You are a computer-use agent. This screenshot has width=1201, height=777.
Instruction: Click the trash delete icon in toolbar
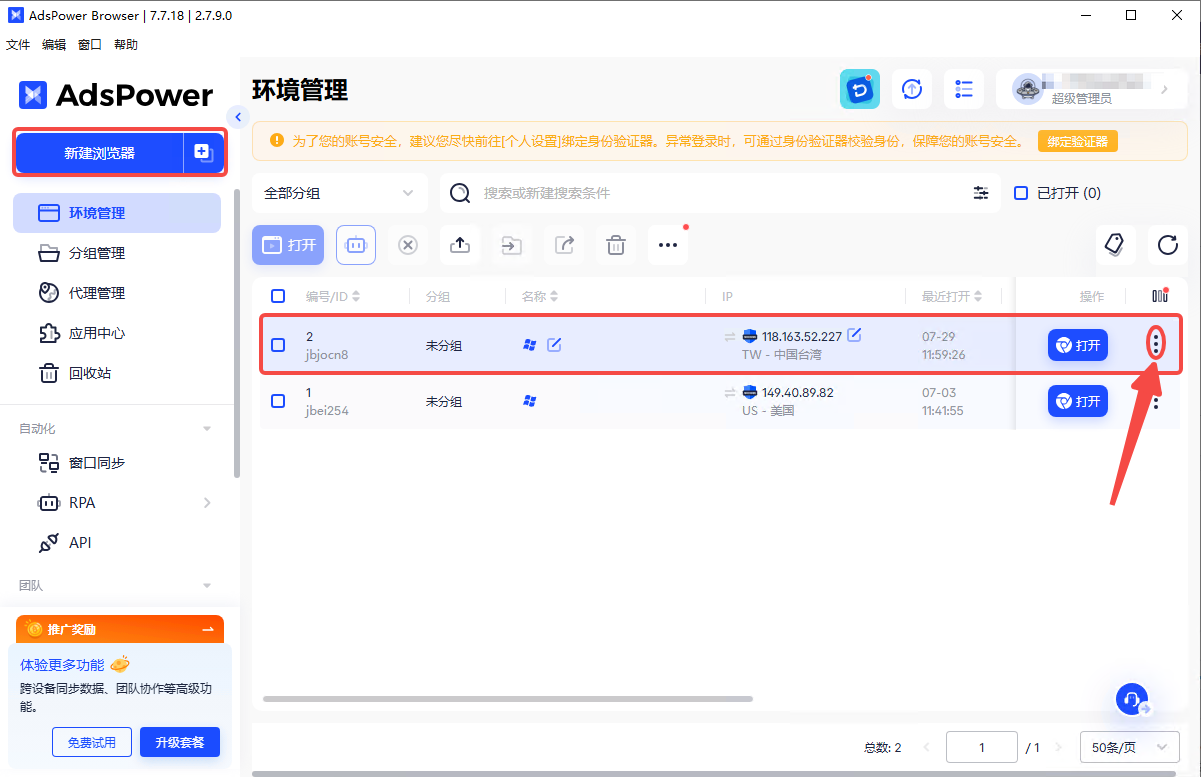pos(616,245)
